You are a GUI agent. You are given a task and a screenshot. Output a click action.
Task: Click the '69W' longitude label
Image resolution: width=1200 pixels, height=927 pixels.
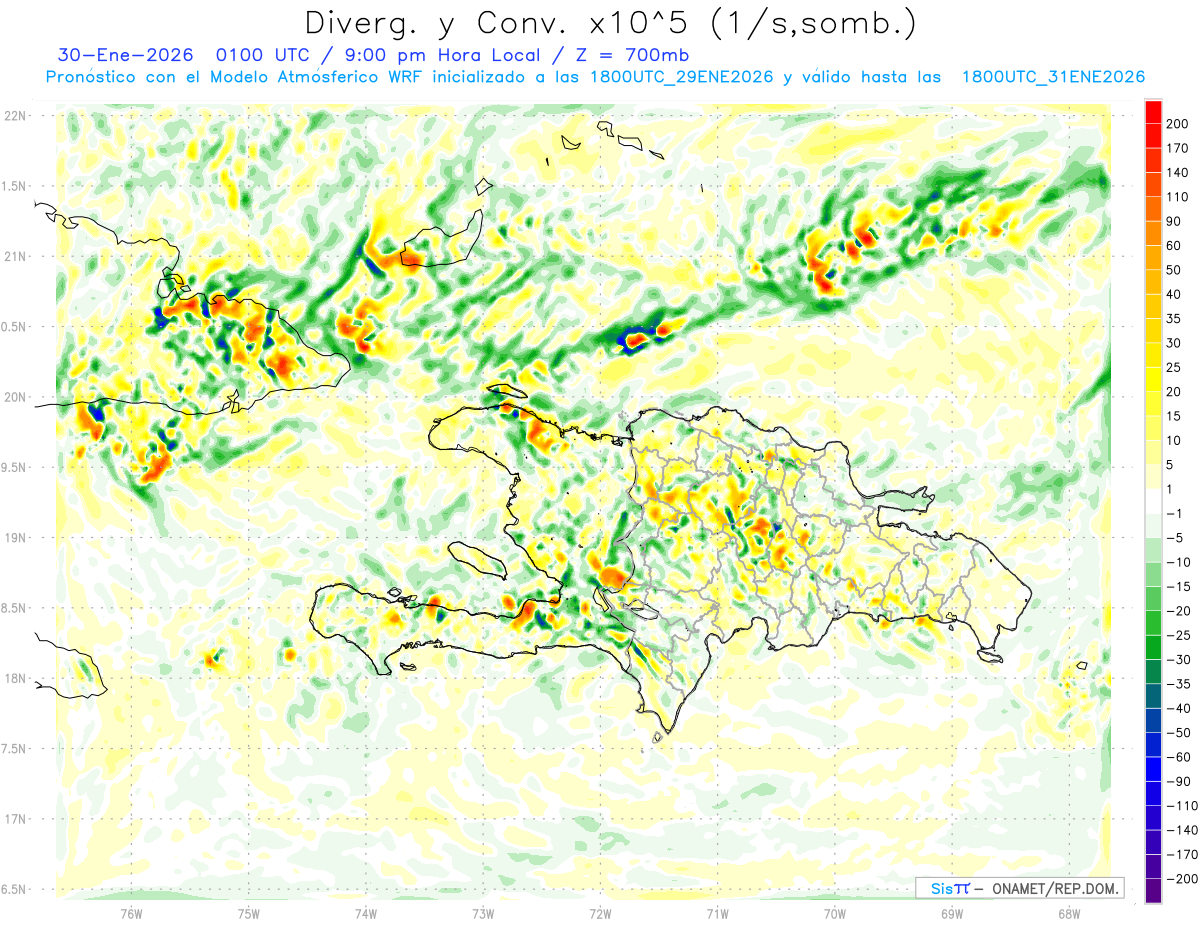(x=952, y=914)
